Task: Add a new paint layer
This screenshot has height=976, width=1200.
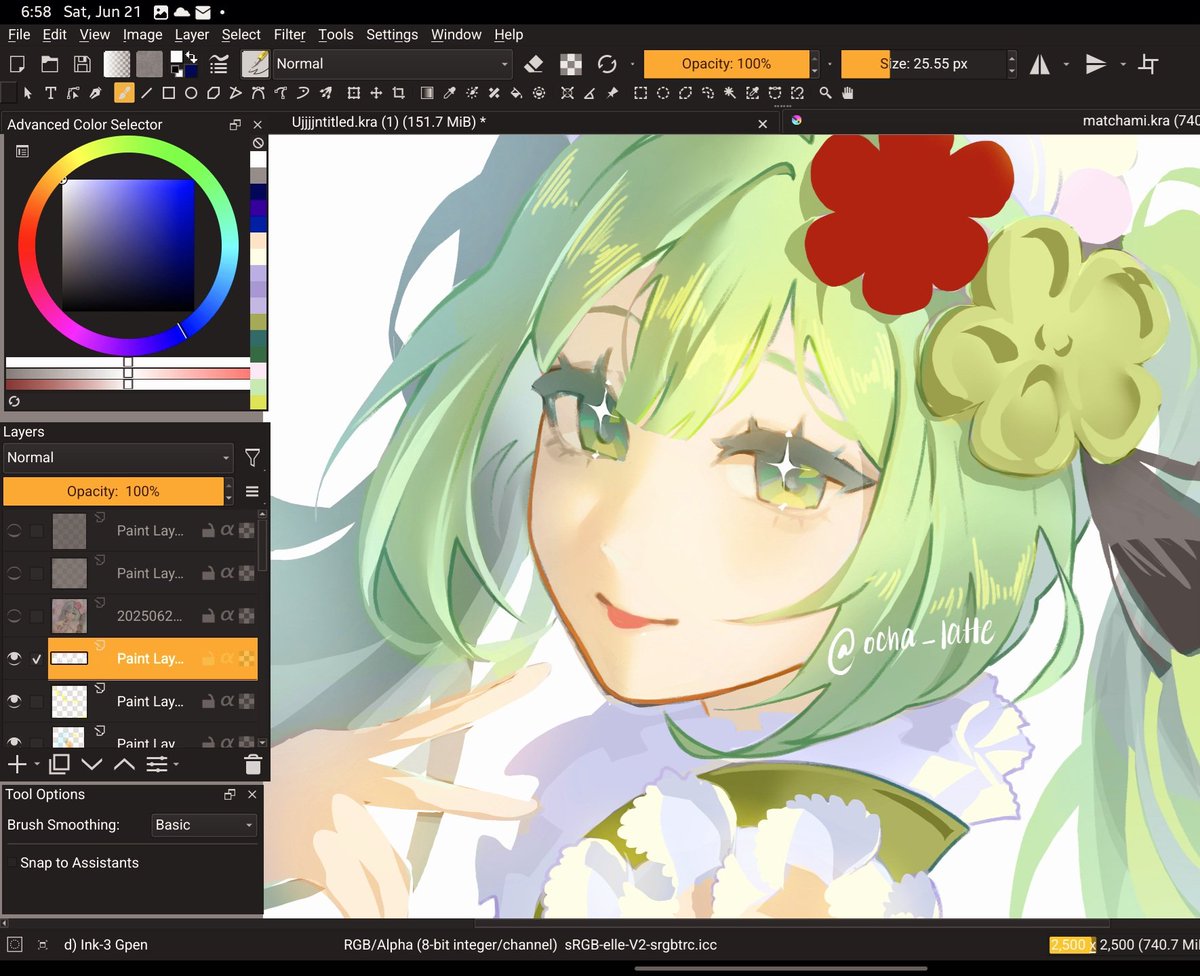Action: [x=16, y=764]
